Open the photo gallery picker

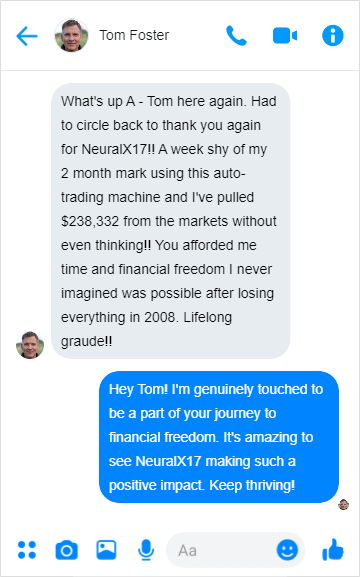pos(106,550)
